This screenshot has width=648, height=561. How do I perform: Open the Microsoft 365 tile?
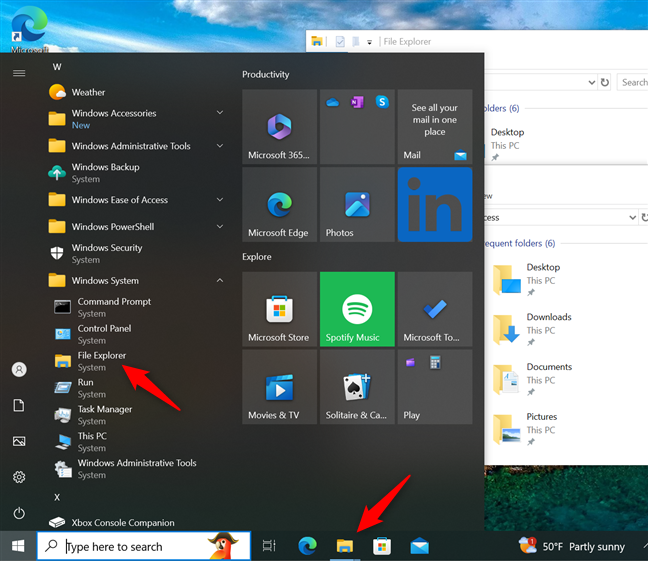click(x=279, y=127)
